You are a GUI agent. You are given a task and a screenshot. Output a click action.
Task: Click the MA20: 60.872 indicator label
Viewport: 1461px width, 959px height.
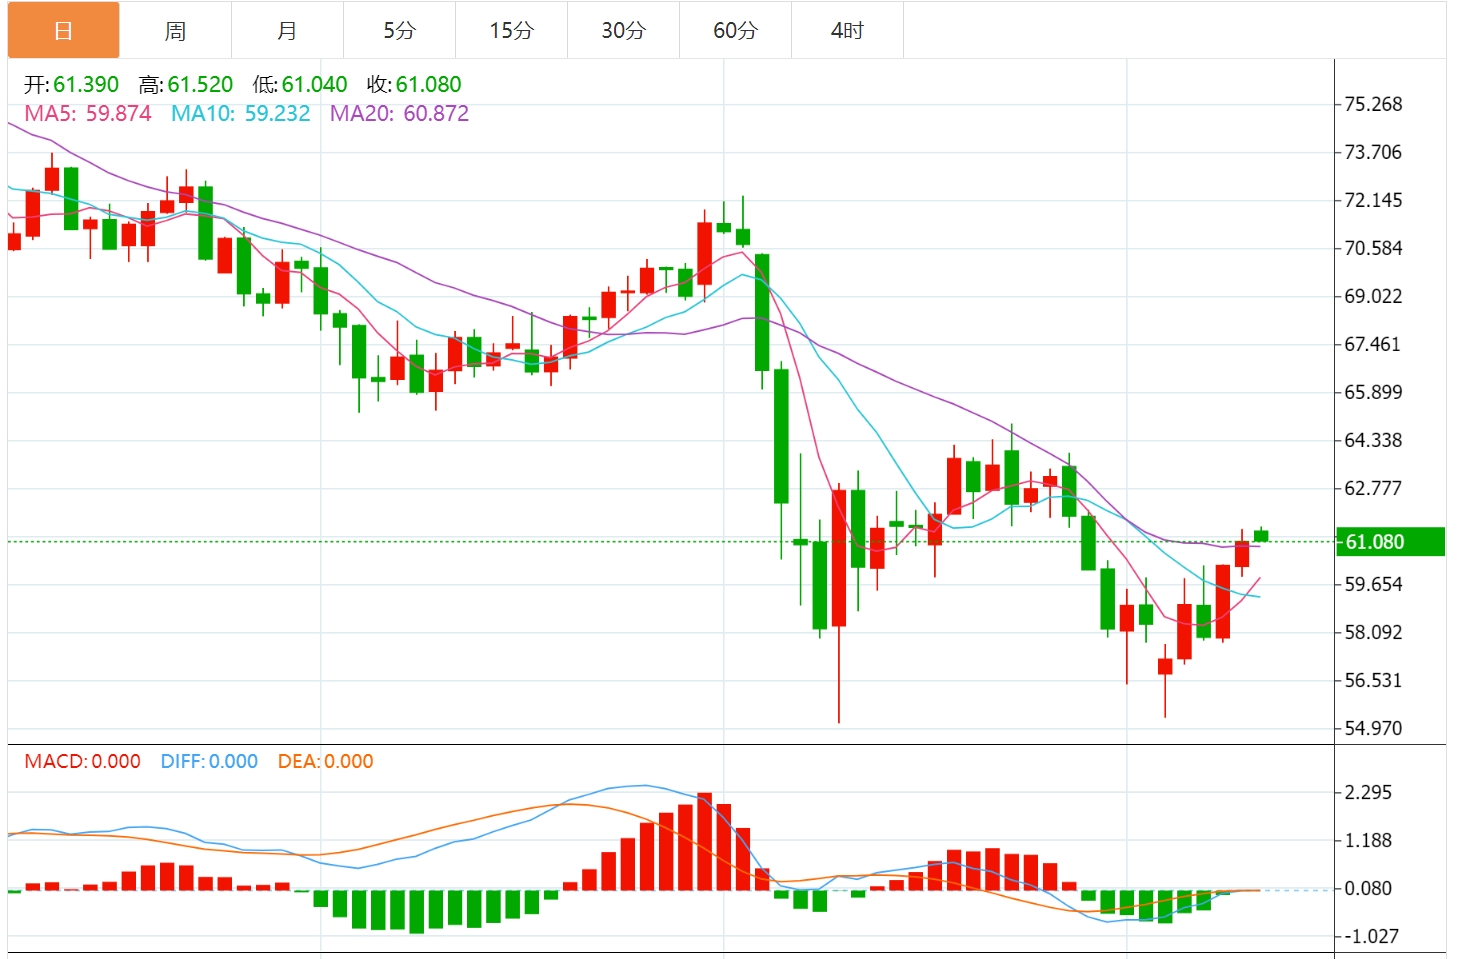click(x=399, y=114)
